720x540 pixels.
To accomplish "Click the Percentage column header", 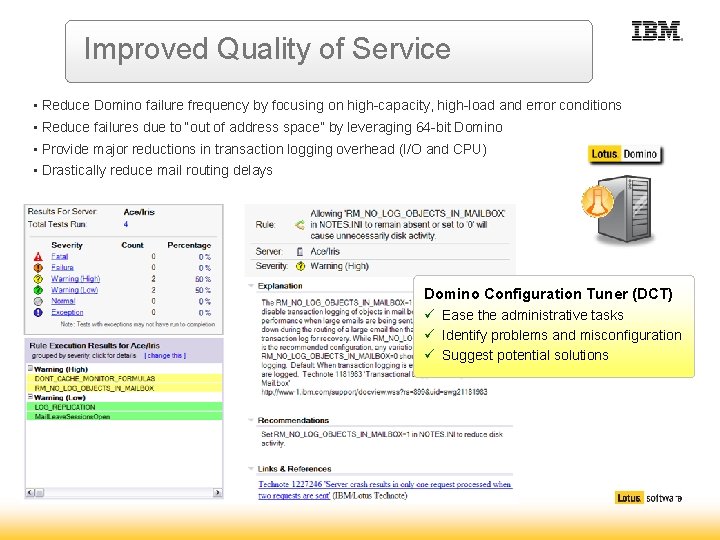I will (189, 245).
